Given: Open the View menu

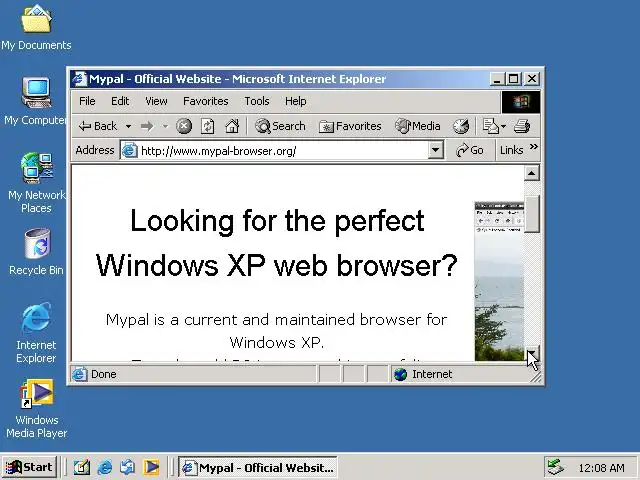Looking at the screenshot, I should (156, 101).
